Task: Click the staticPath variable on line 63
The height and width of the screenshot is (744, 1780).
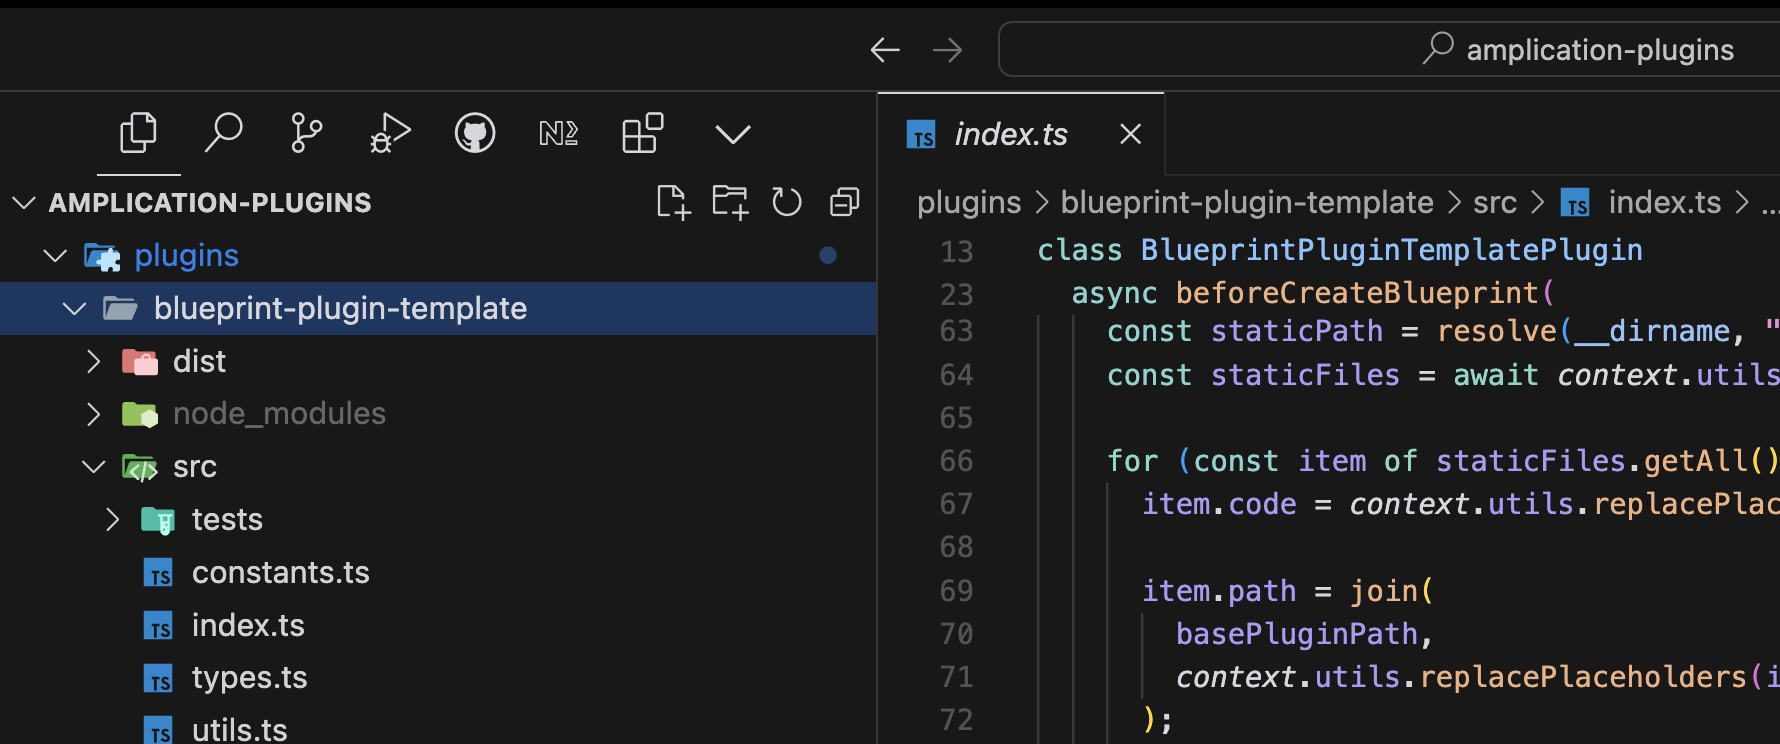Action: coord(1297,331)
